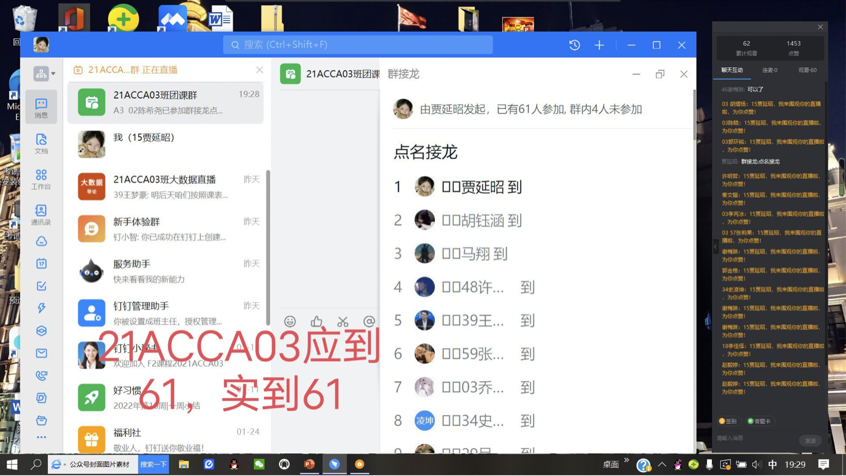Click the thumbs-up icon in chat toolbar
Viewport: 846px width, 476px height.
click(x=317, y=321)
